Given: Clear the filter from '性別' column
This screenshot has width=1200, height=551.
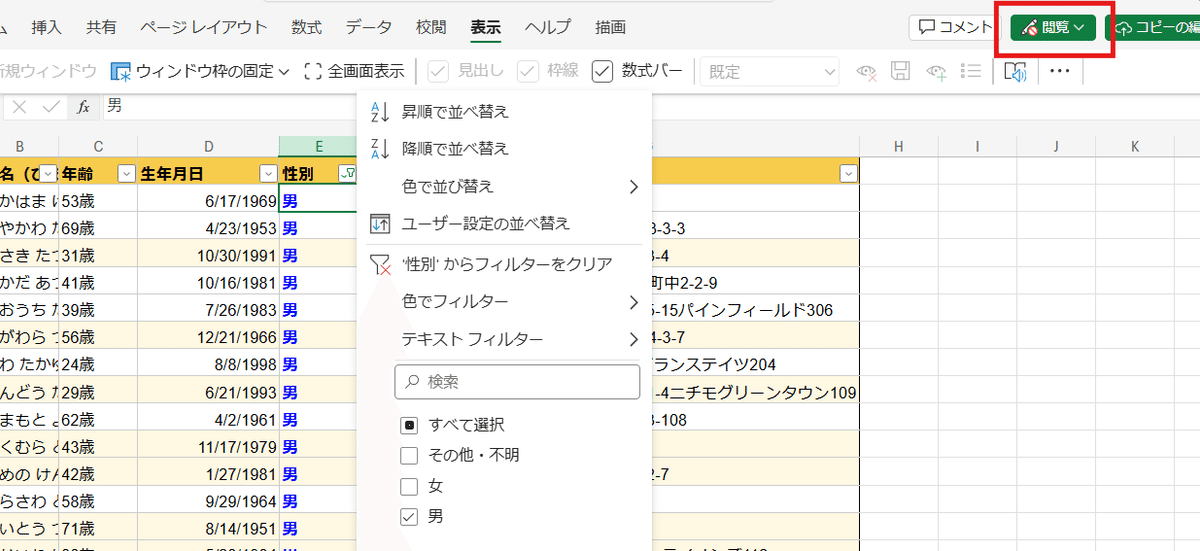Looking at the screenshot, I should click(506, 264).
